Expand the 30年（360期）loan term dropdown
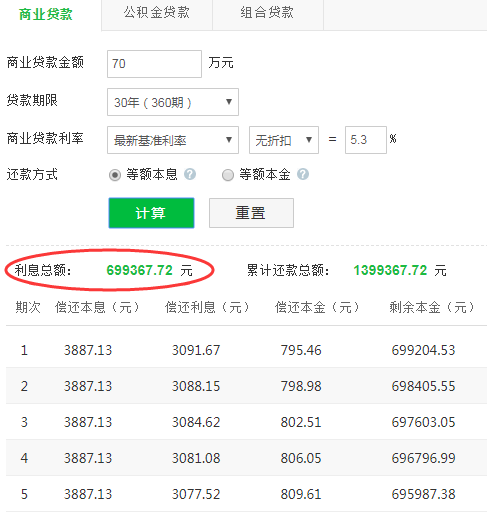The width and height of the screenshot is (487, 516). [173, 102]
